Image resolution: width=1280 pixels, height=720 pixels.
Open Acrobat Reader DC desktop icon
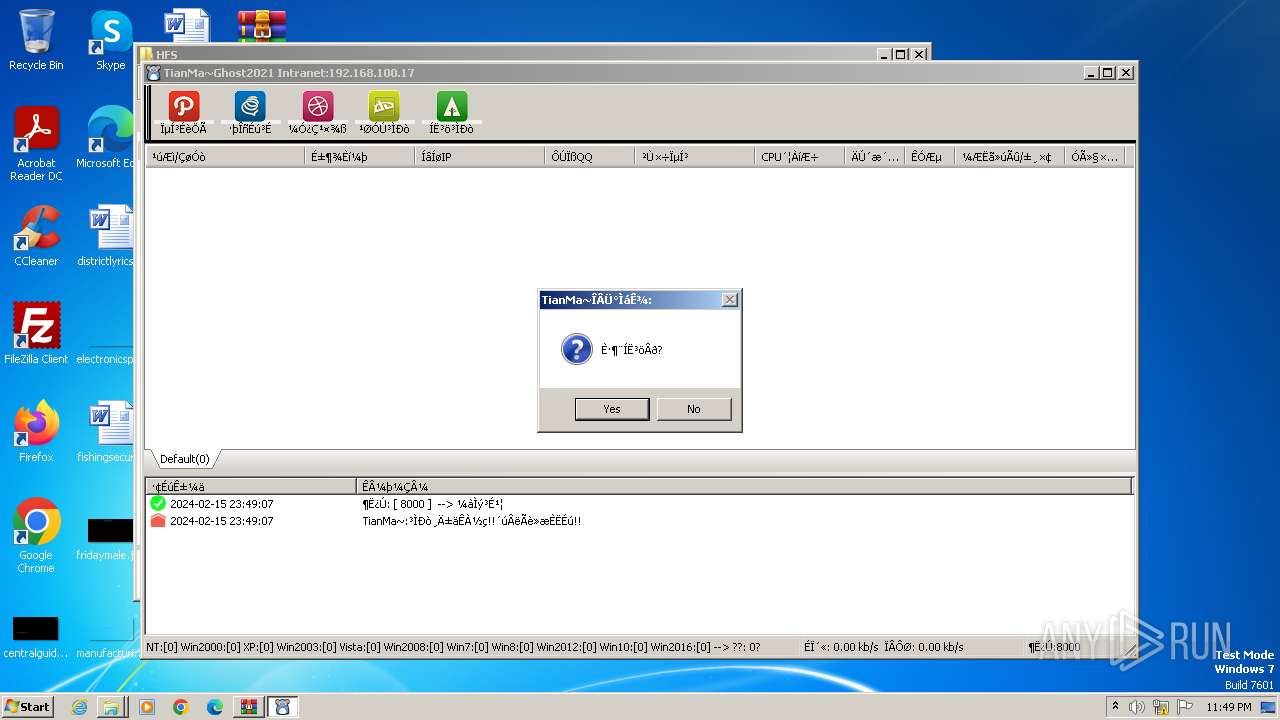coord(36,145)
